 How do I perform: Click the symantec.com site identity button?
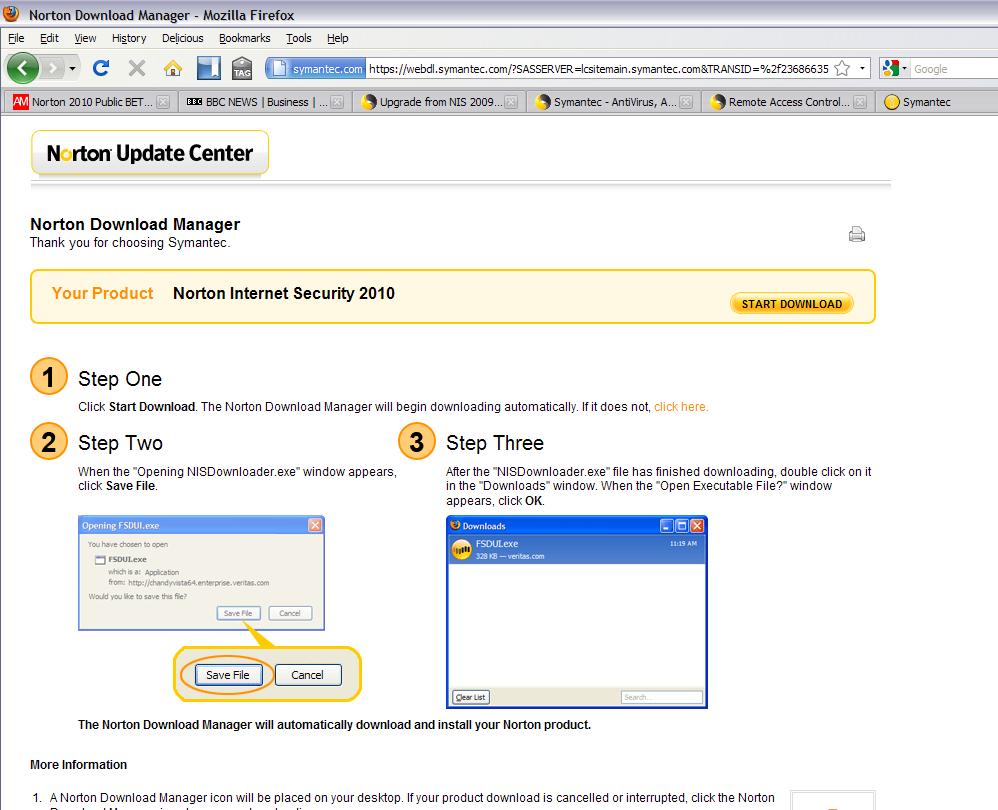point(315,69)
